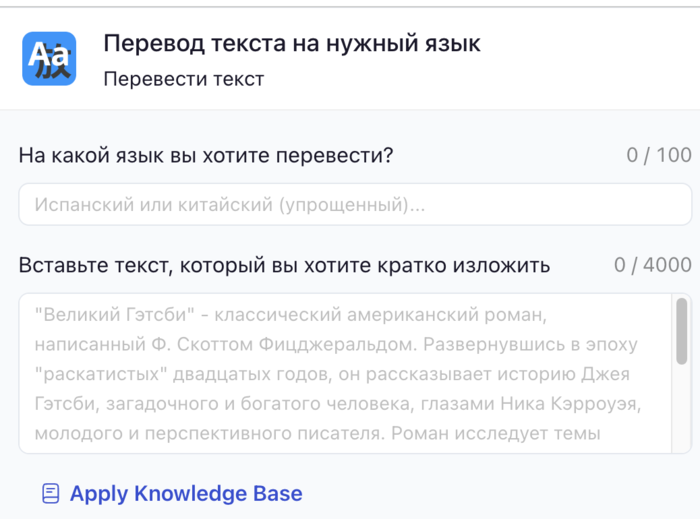Click the subtitle 'Перевести текст'
The height and width of the screenshot is (519, 700).
point(184,79)
